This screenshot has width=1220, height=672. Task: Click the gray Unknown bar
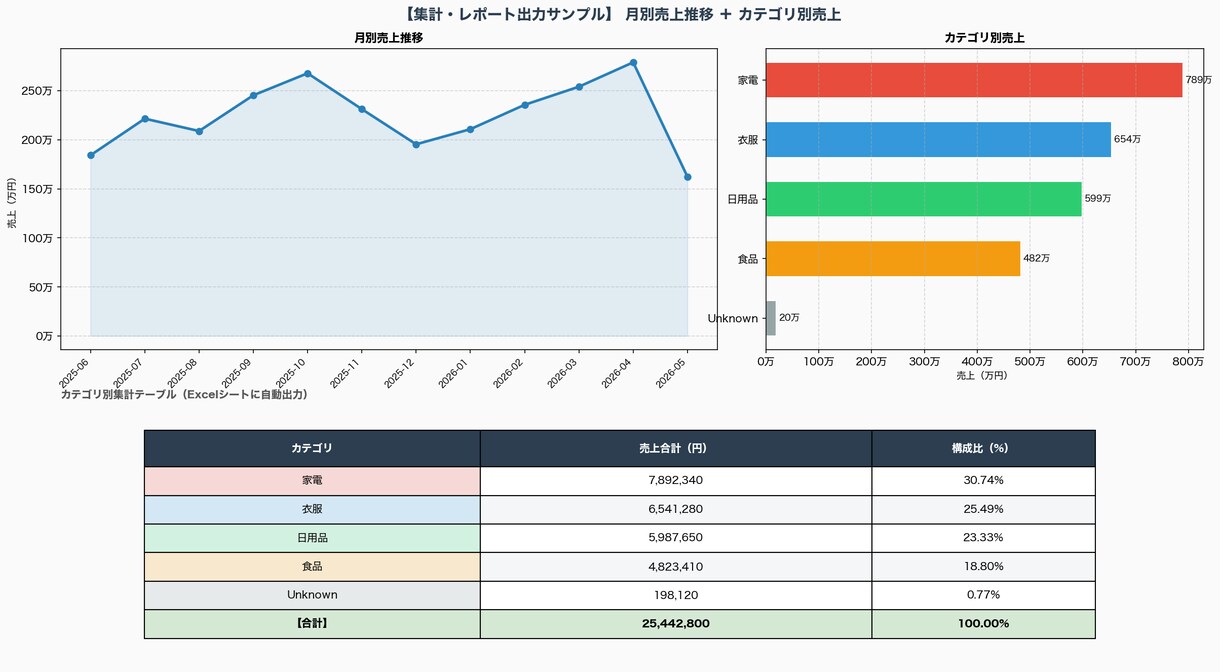tap(771, 318)
